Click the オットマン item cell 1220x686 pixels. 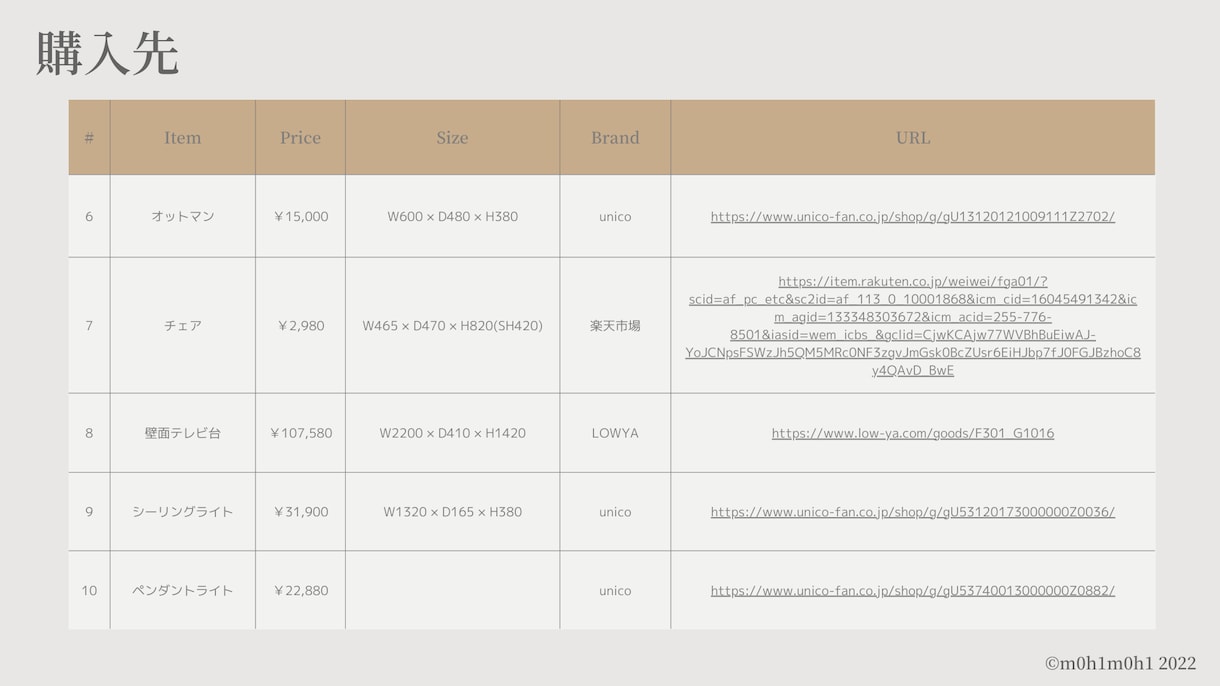pos(182,216)
